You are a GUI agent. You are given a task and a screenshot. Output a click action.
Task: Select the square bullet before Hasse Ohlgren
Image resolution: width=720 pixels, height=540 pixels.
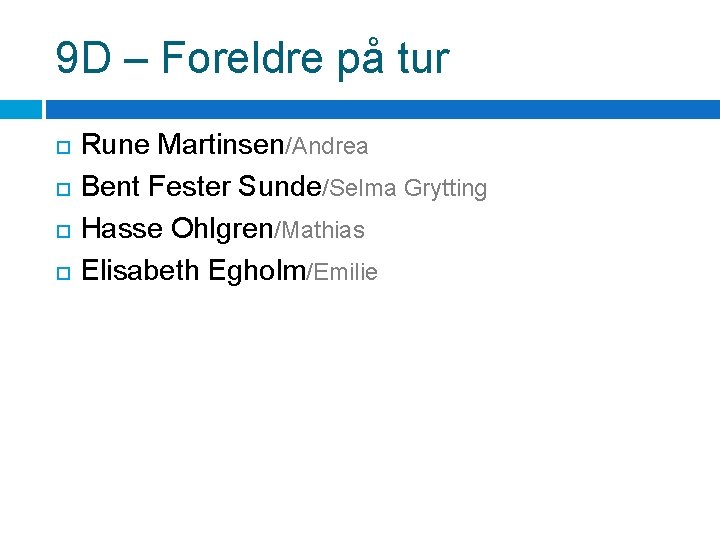[63, 231]
